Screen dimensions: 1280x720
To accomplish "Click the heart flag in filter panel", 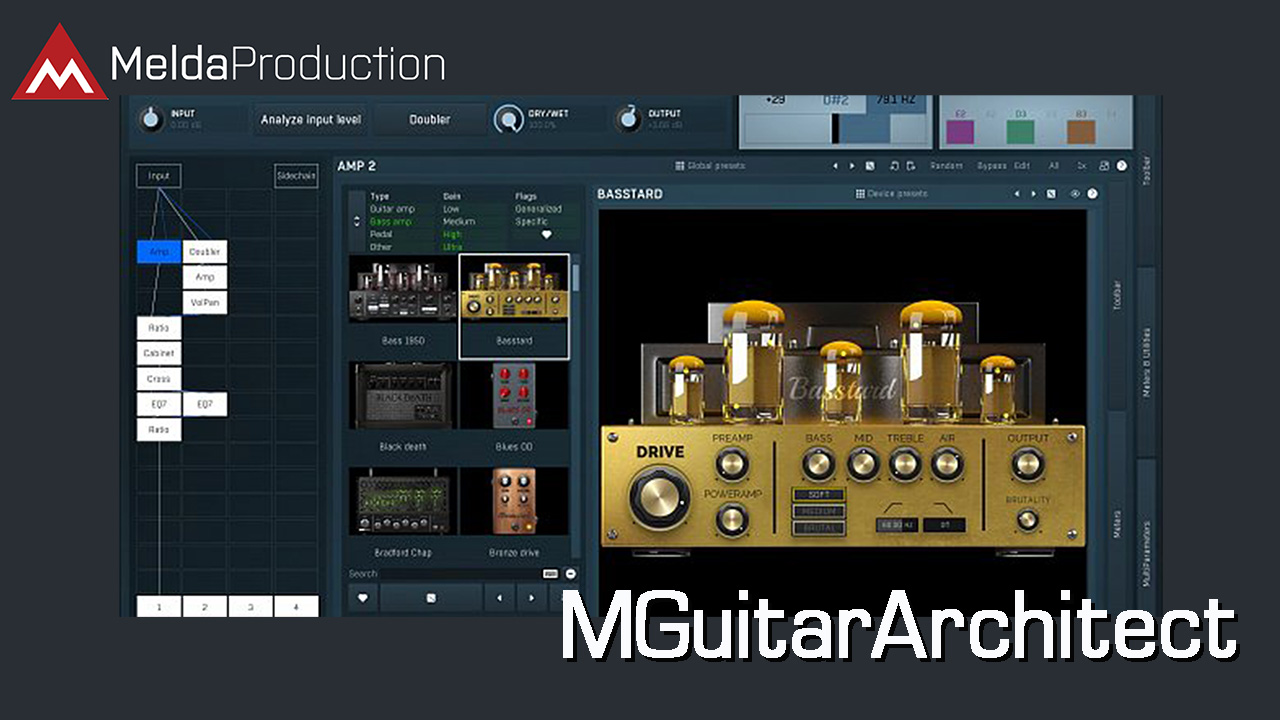I will tap(546, 234).
